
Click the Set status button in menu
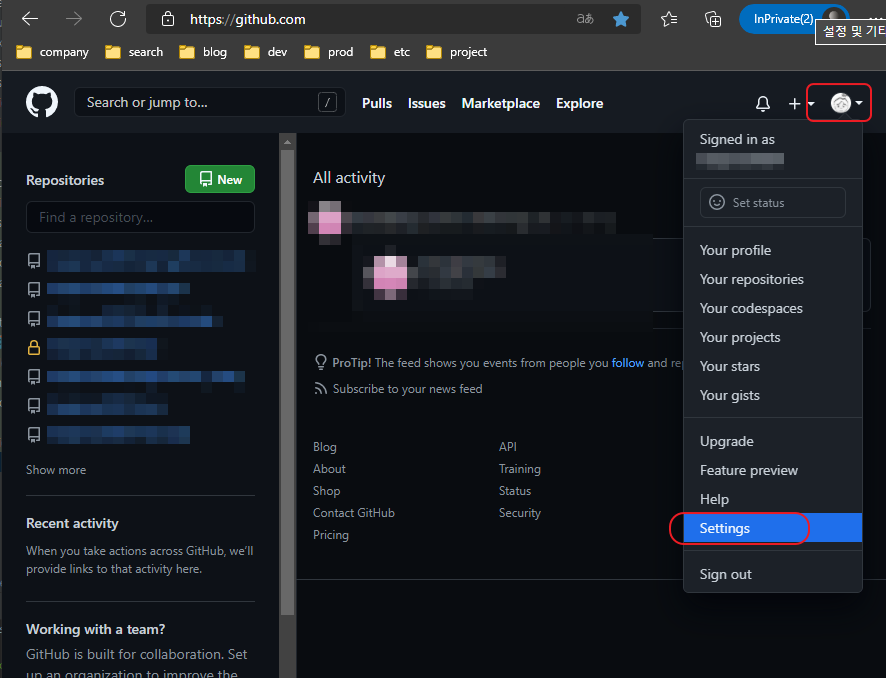[x=772, y=202]
